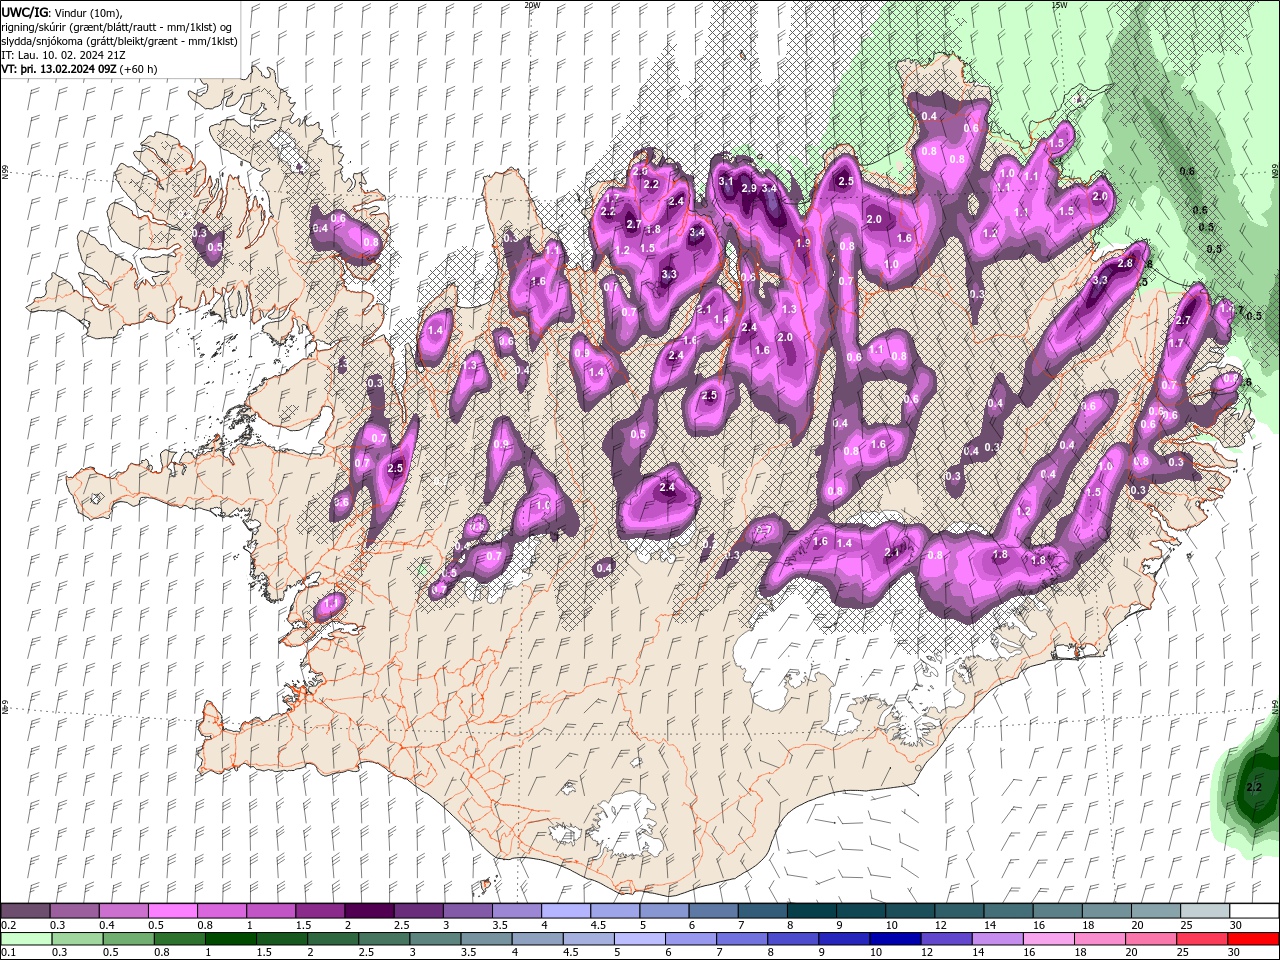Viewport: 1280px width, 960px height.
Task: Select light blue upper swatch starting at 4
Action: click(x=564, y=911)
